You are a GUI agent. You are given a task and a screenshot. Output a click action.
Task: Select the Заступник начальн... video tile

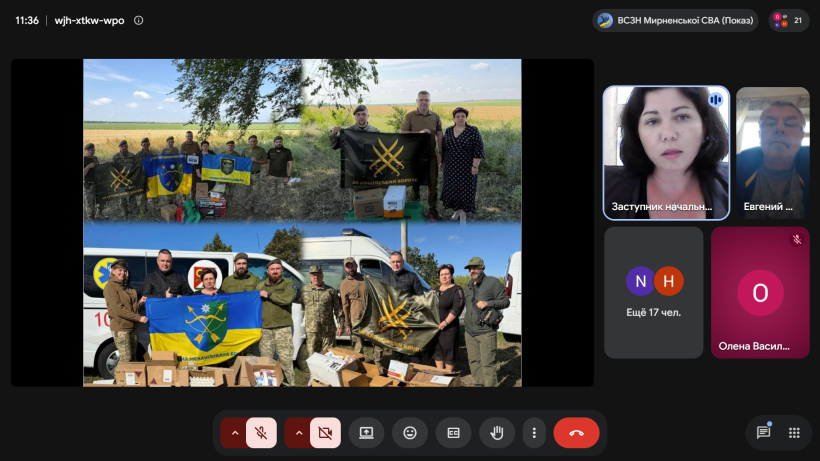point(666,153)
